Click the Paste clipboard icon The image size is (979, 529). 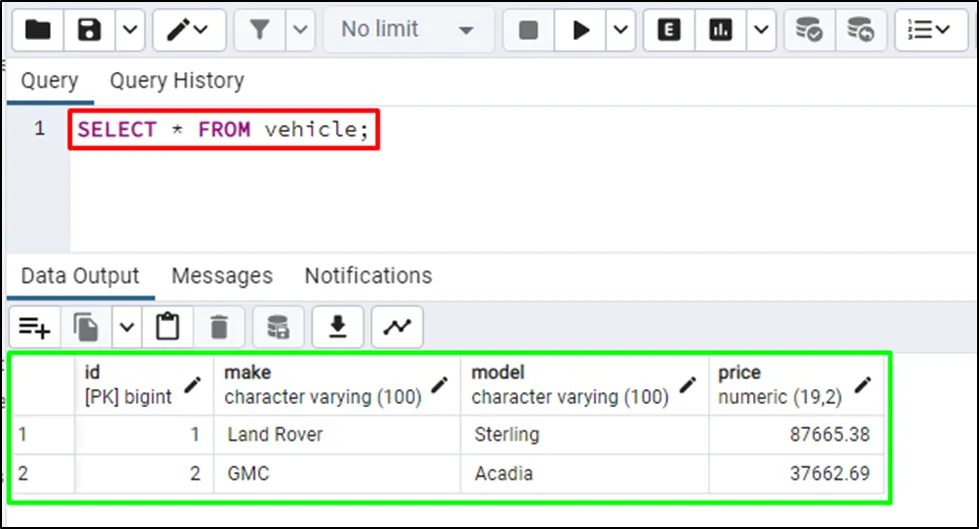(x=168, y=326)
